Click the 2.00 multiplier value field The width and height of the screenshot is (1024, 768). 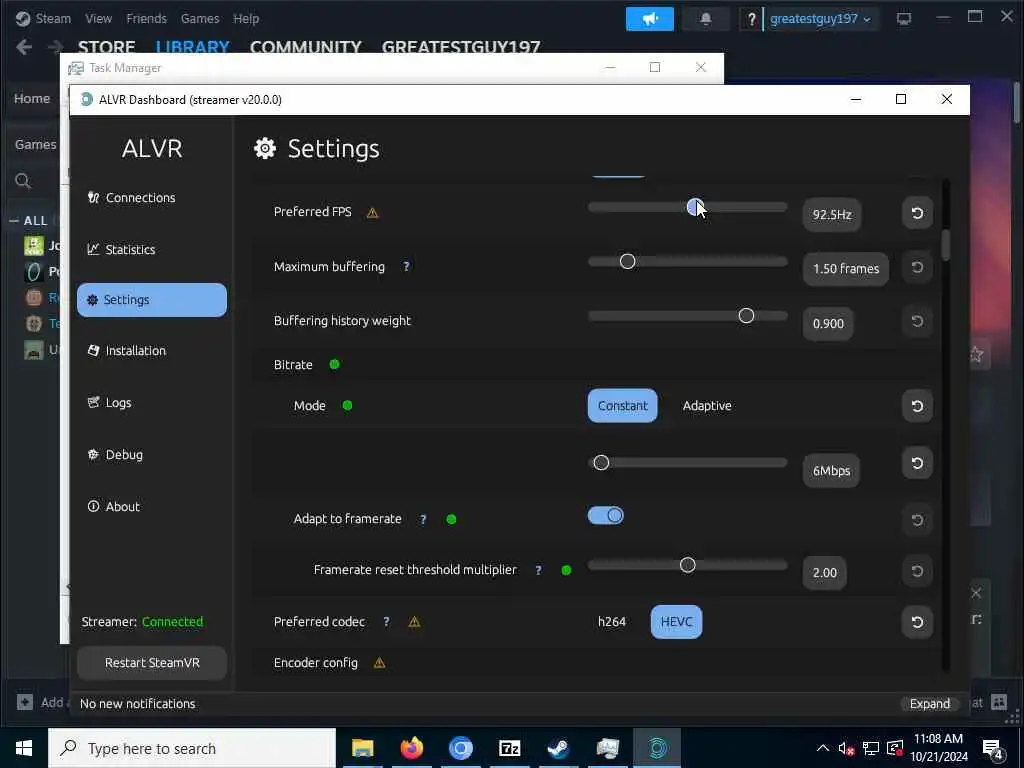825,573
